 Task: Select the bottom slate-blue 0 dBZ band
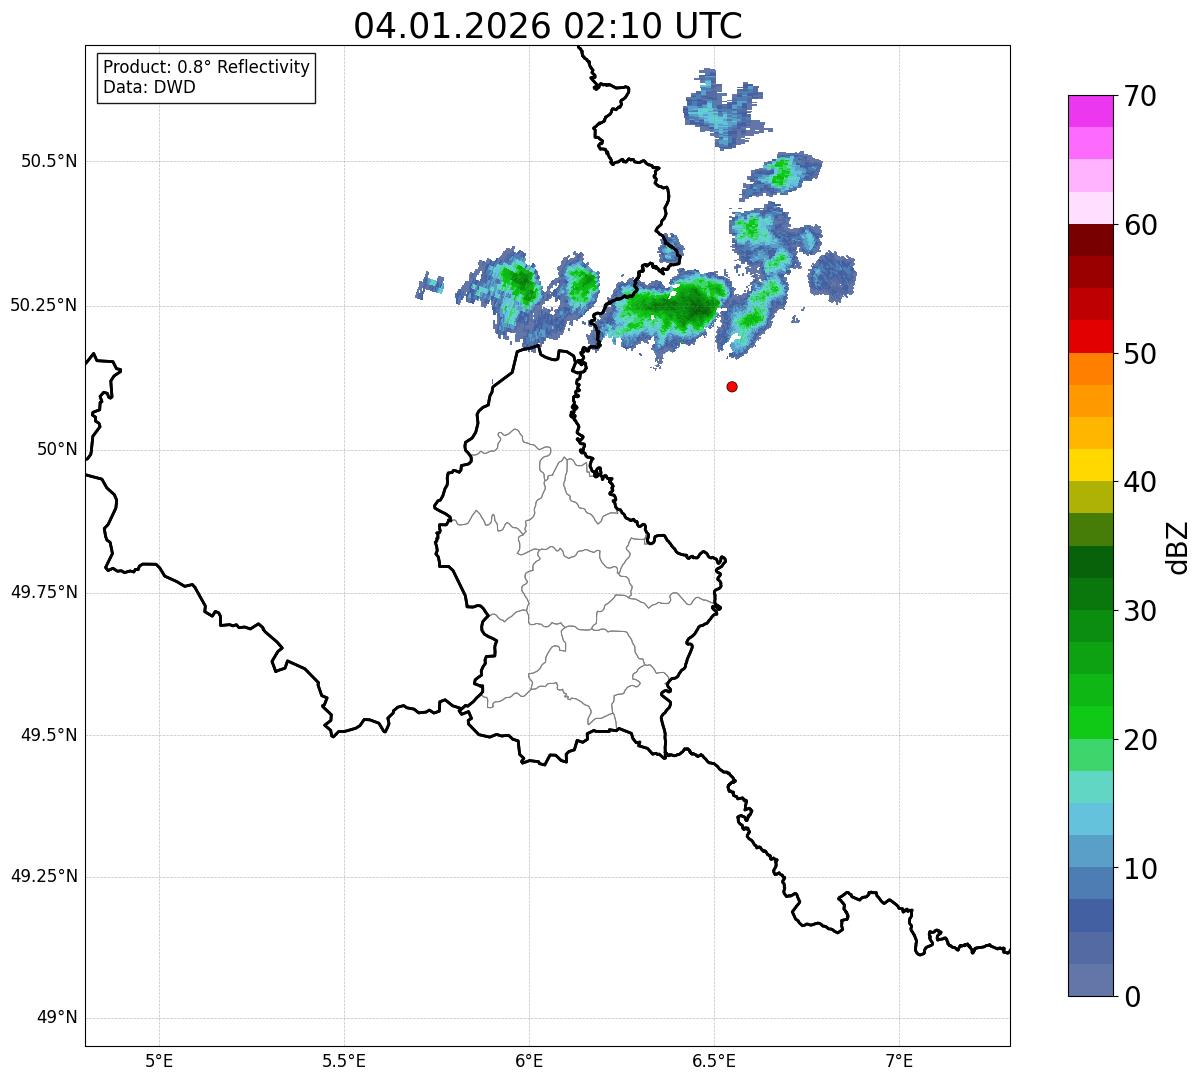(x=1090, y=980)
